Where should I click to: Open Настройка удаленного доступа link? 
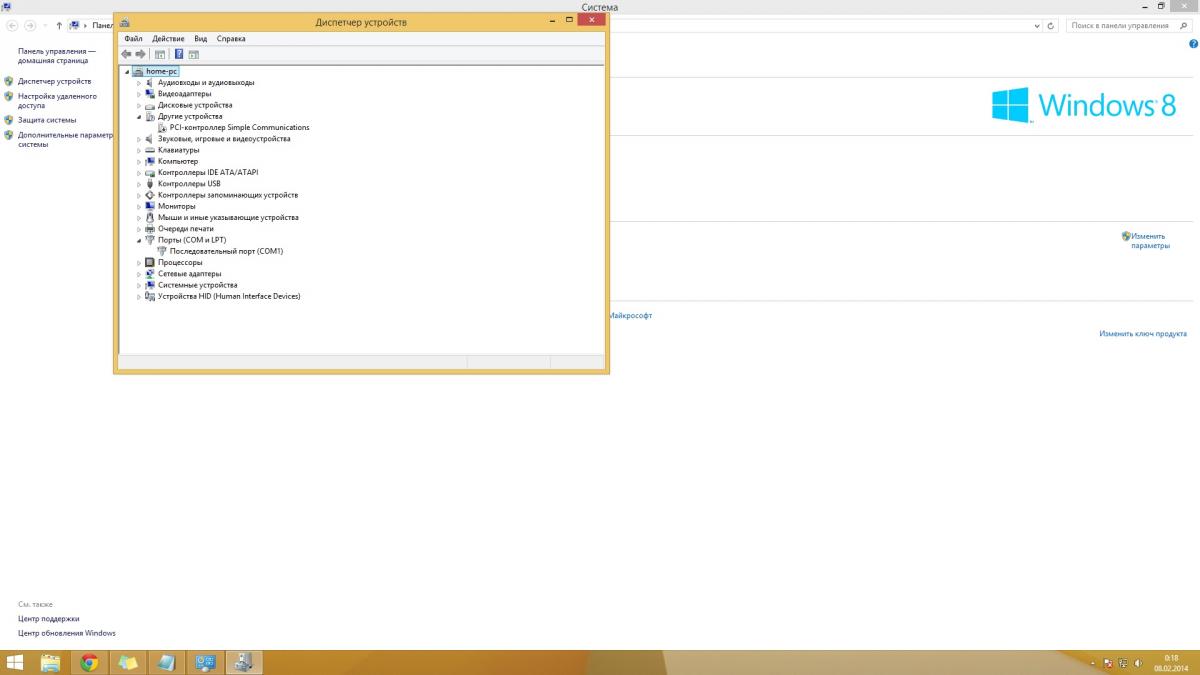57,100
